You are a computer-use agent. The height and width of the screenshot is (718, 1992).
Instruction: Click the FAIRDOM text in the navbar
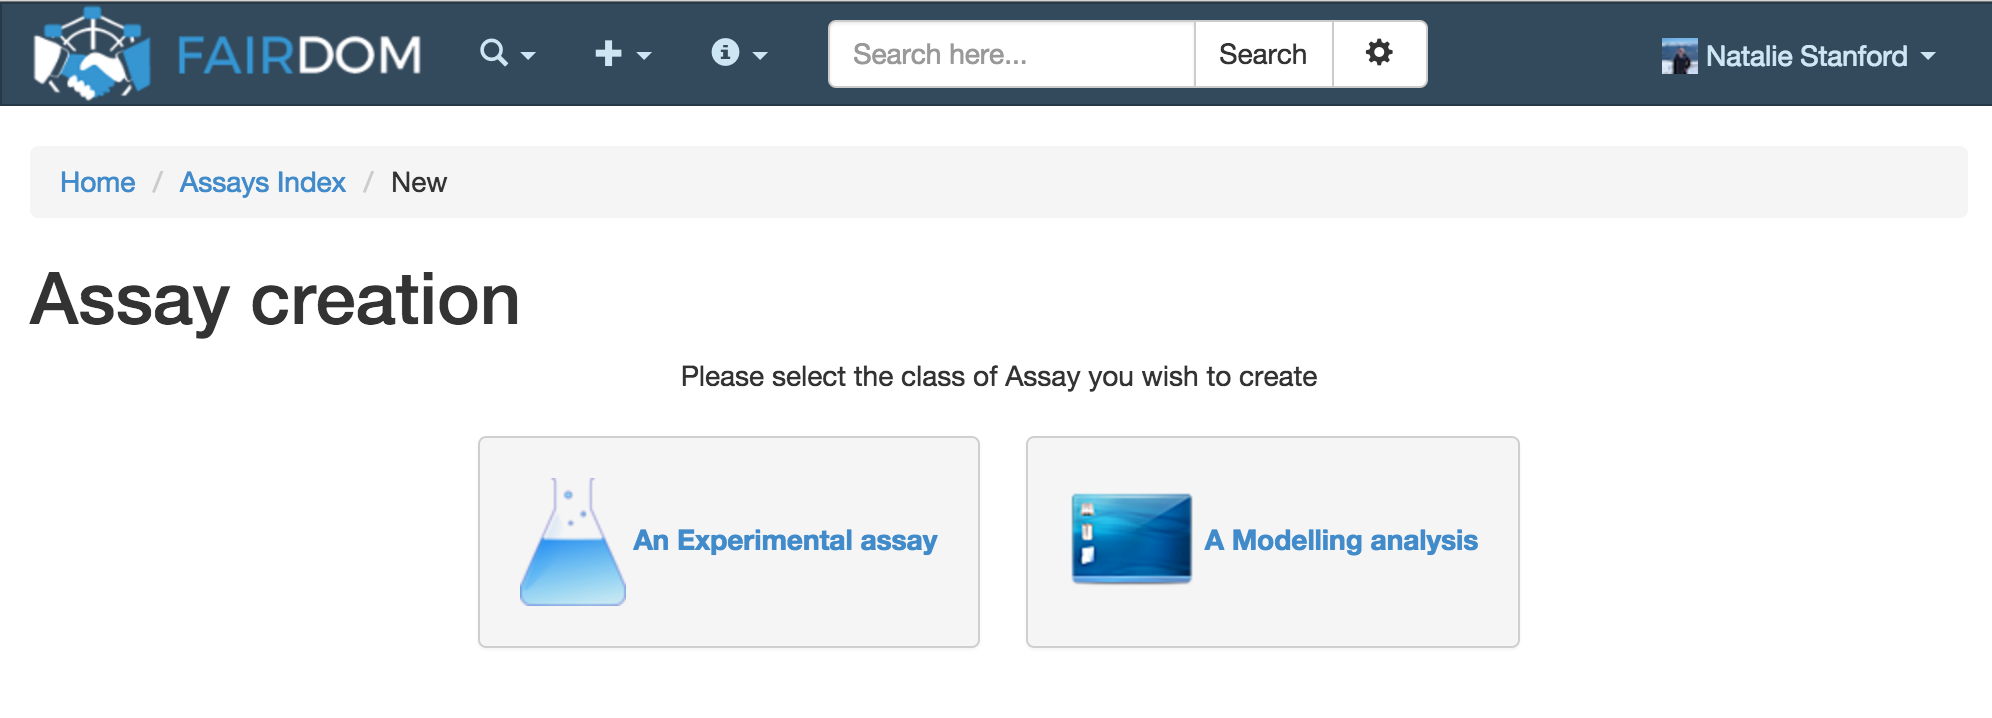[299, 55]
